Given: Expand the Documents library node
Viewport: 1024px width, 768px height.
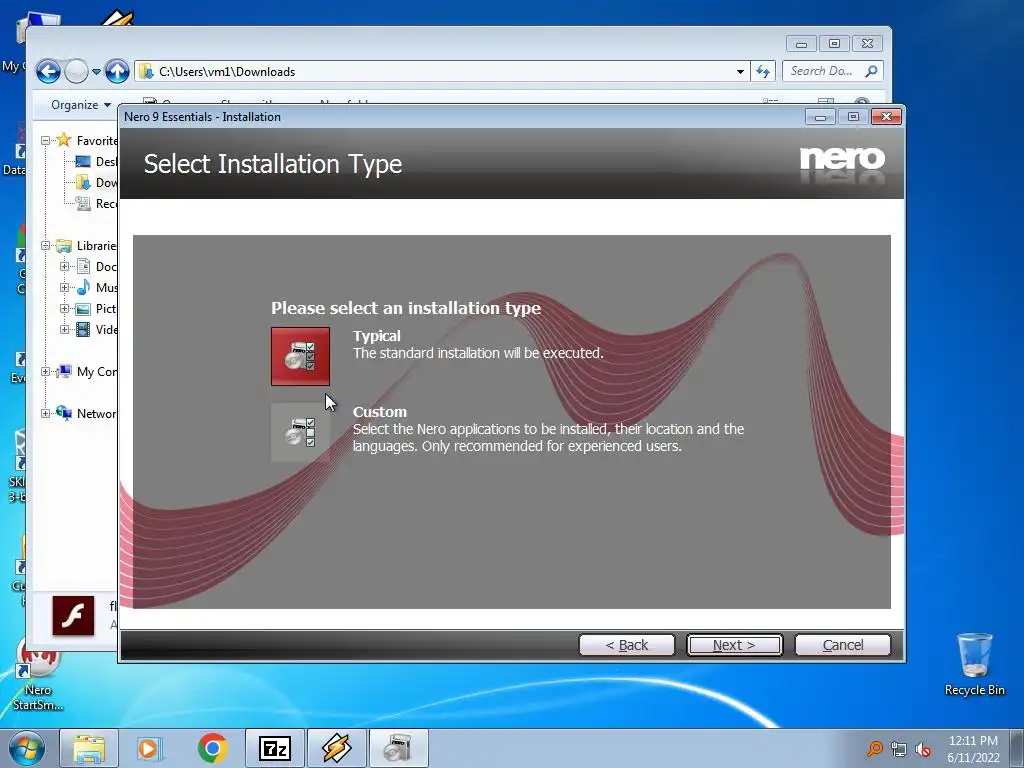Looking at the screenshot, I should pyautogui.click(x=64, y=266).
